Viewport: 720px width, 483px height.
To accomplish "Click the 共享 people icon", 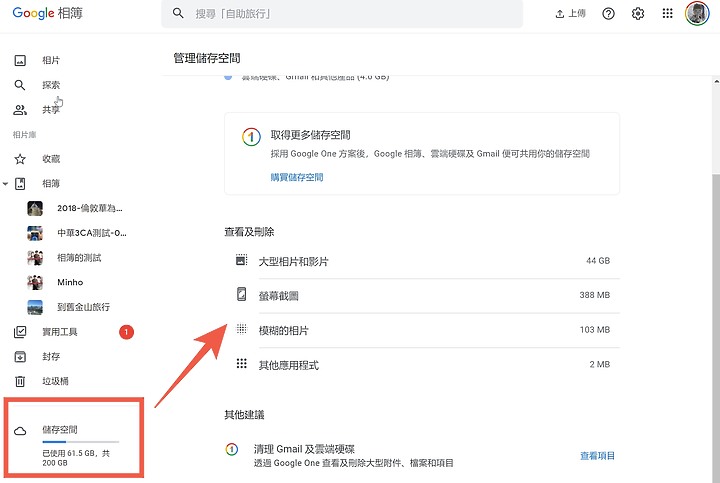I will click(20, 110).
